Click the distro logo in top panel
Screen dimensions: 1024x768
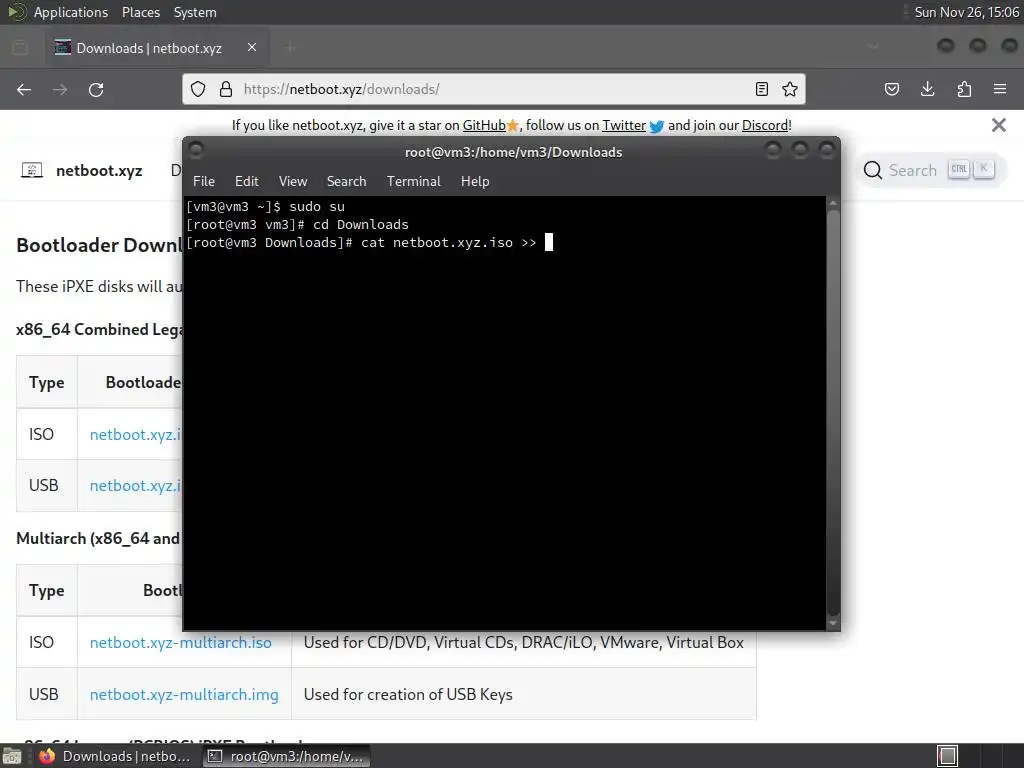(16, 12)
